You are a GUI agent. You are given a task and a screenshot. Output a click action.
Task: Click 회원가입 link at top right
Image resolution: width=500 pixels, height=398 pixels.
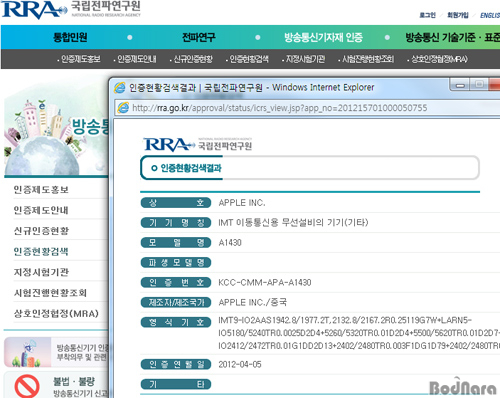pyautogui.click(x=458, y=15)
